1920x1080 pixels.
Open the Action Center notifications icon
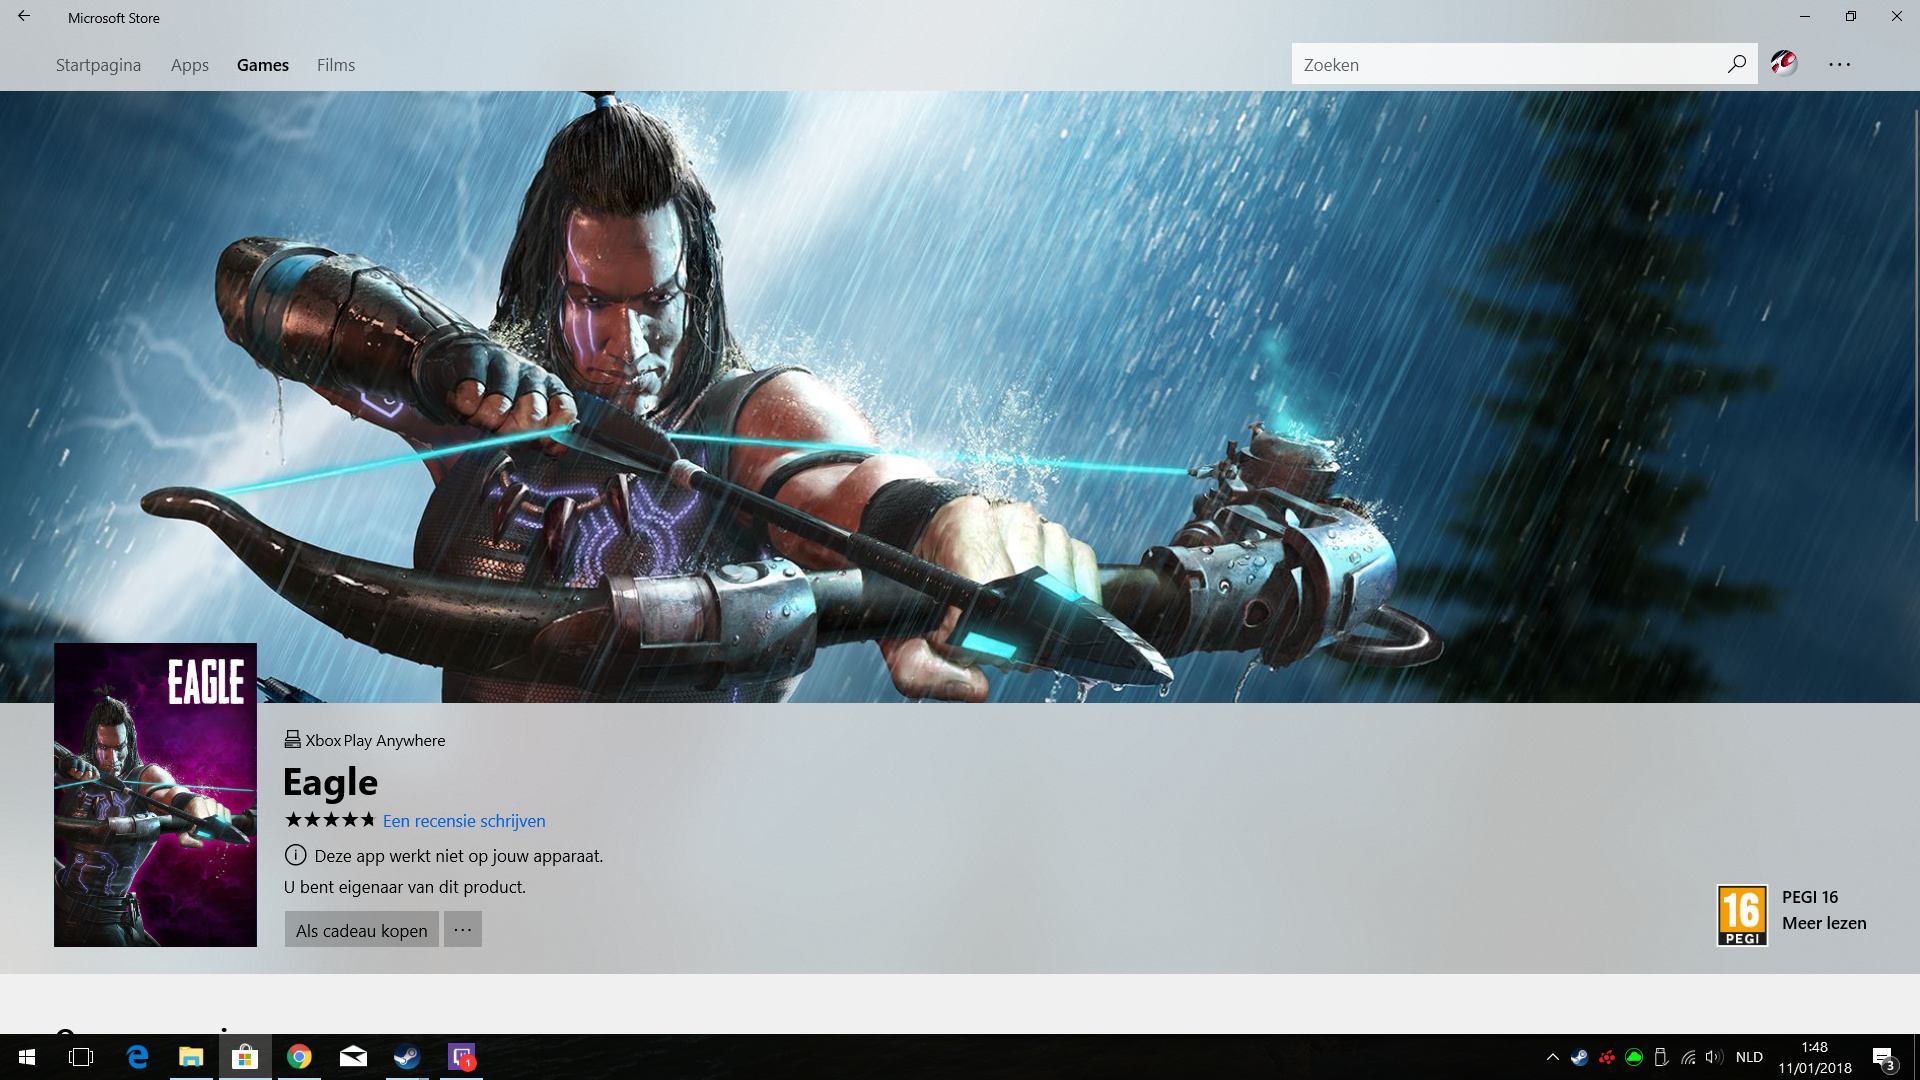click(x=1884, y=1058)
